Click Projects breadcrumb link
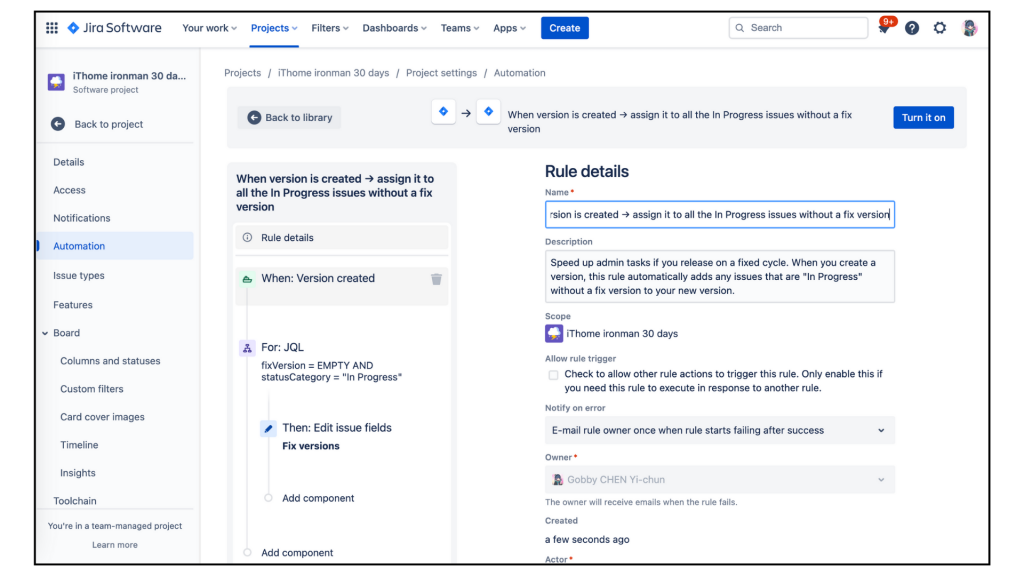The image size is (1024, 576). (x=242, y=73)
